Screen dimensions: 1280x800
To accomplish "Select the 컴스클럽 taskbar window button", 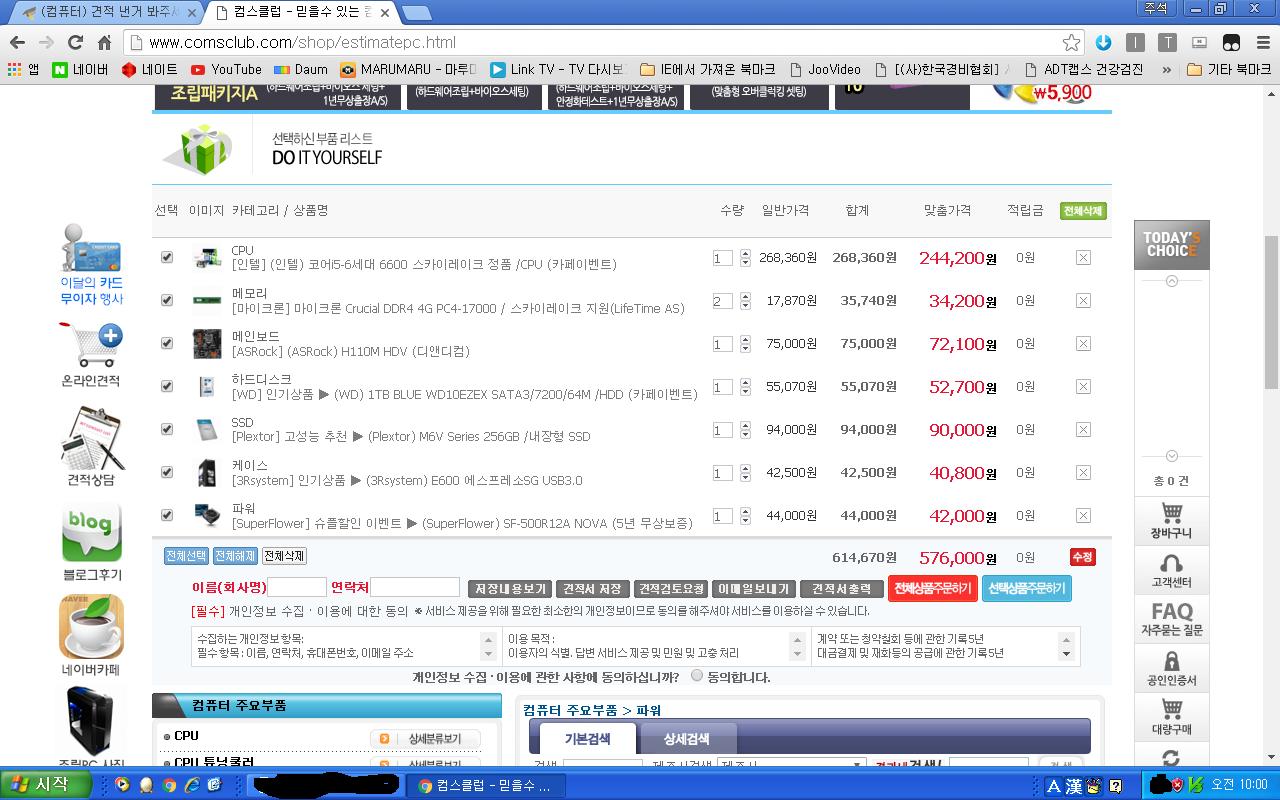I will click(486, 786).
